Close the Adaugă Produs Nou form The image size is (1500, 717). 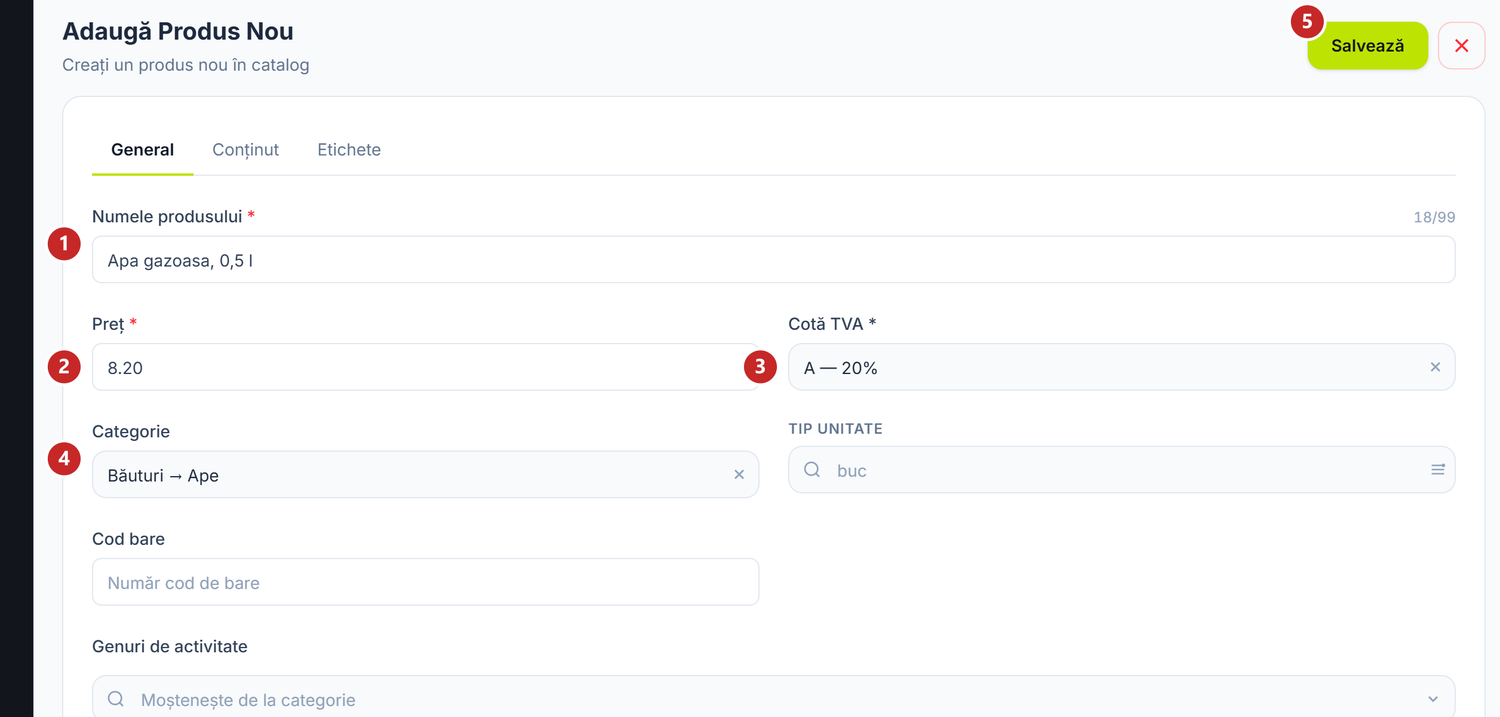coord(1462,46)
